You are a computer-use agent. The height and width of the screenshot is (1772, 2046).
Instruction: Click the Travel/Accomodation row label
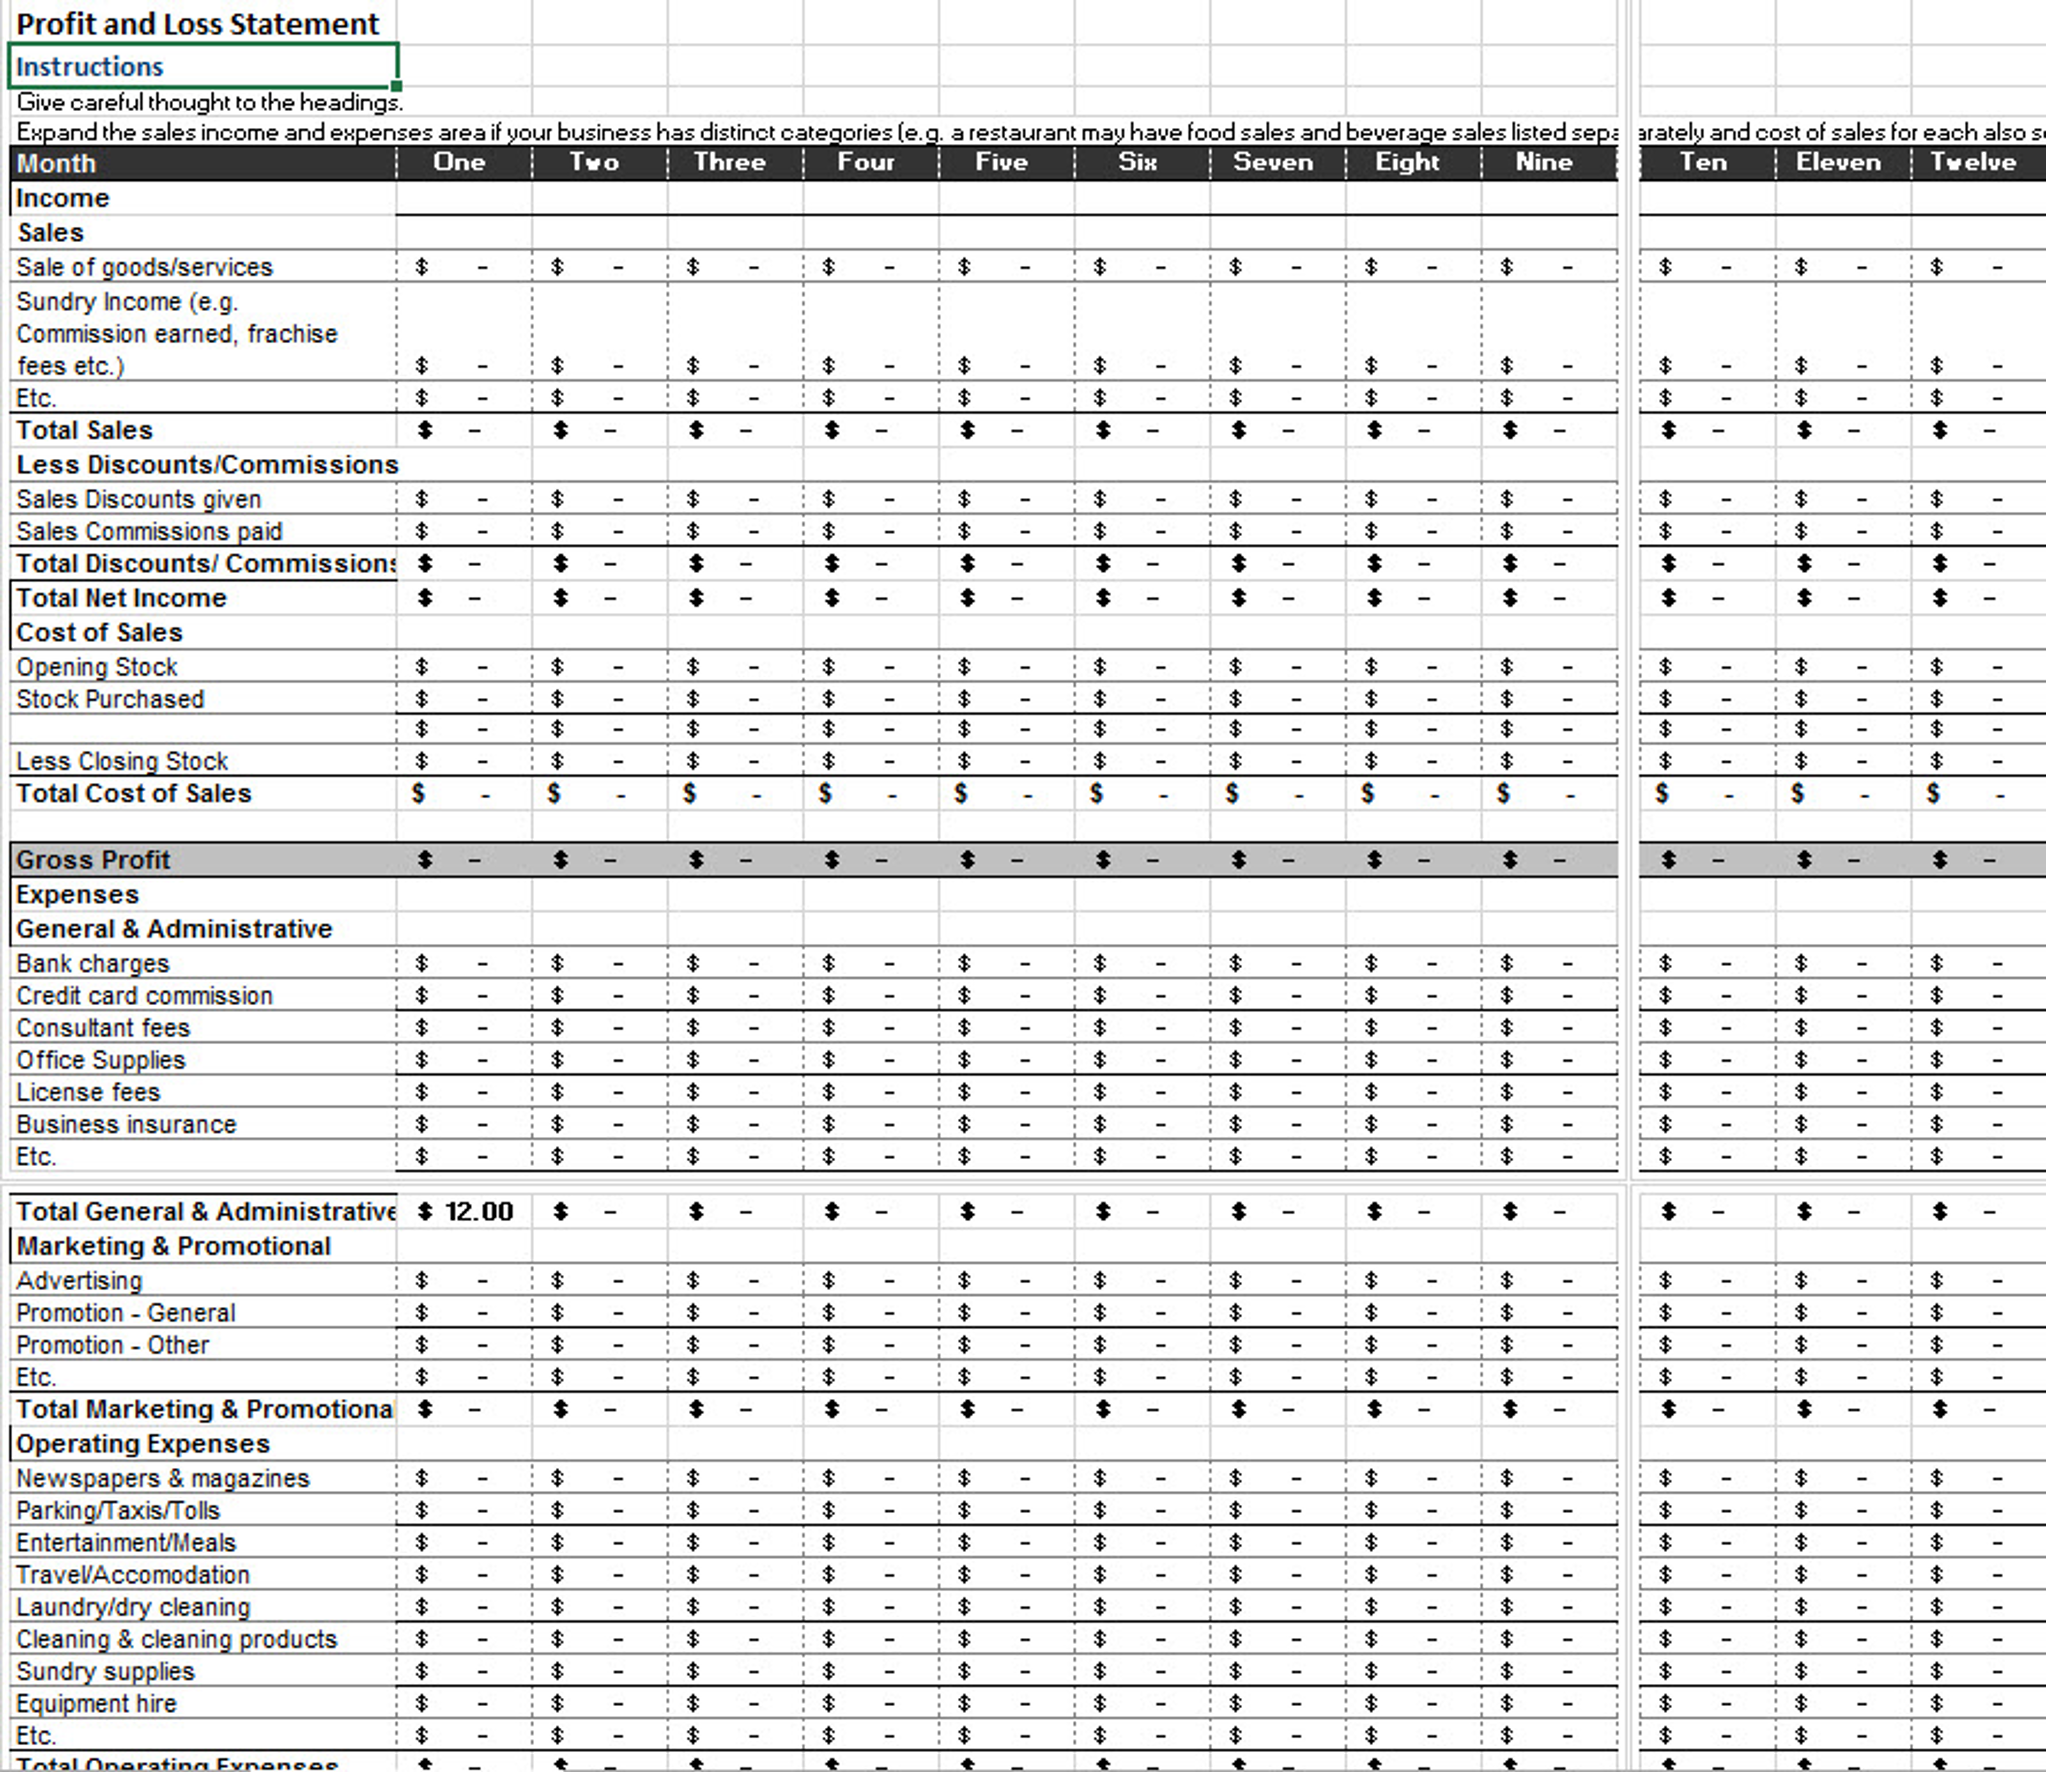[132, 1574]
